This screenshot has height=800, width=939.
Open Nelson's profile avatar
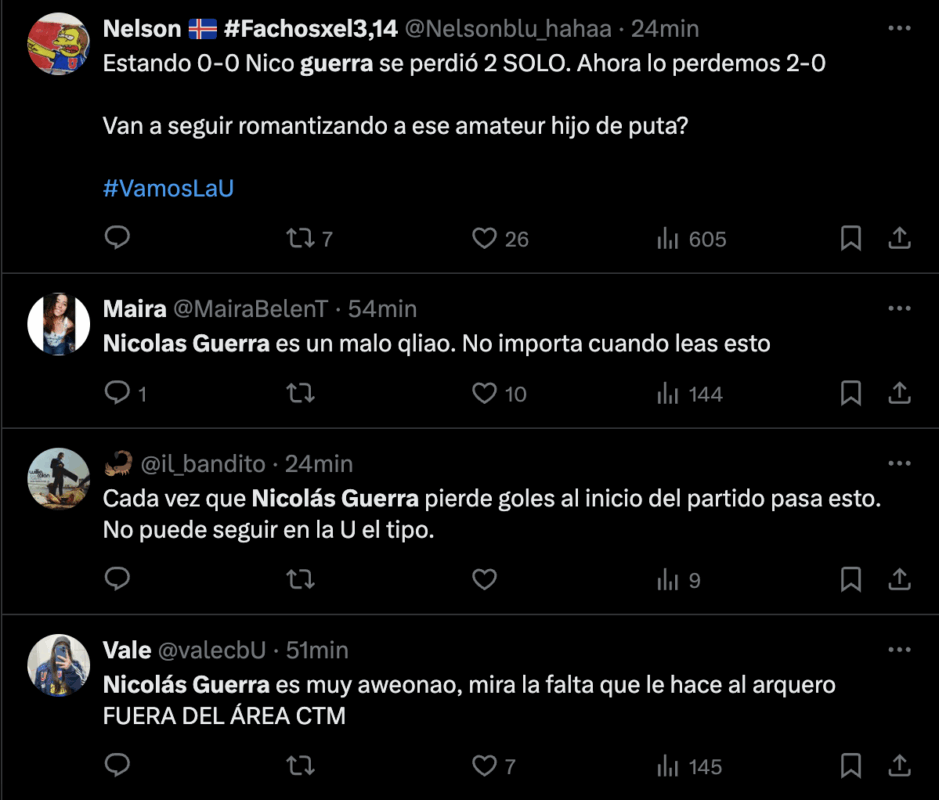click(58, 44)
